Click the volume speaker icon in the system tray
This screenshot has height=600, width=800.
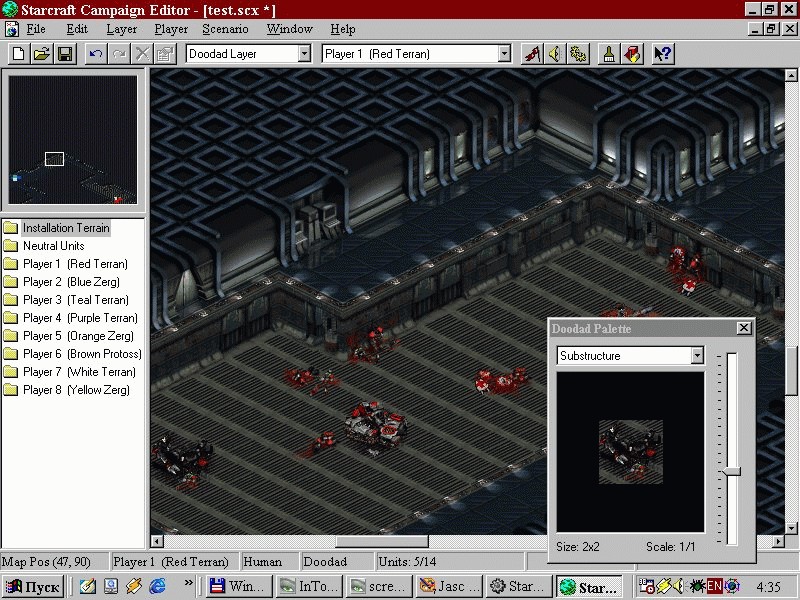point(679,586)
